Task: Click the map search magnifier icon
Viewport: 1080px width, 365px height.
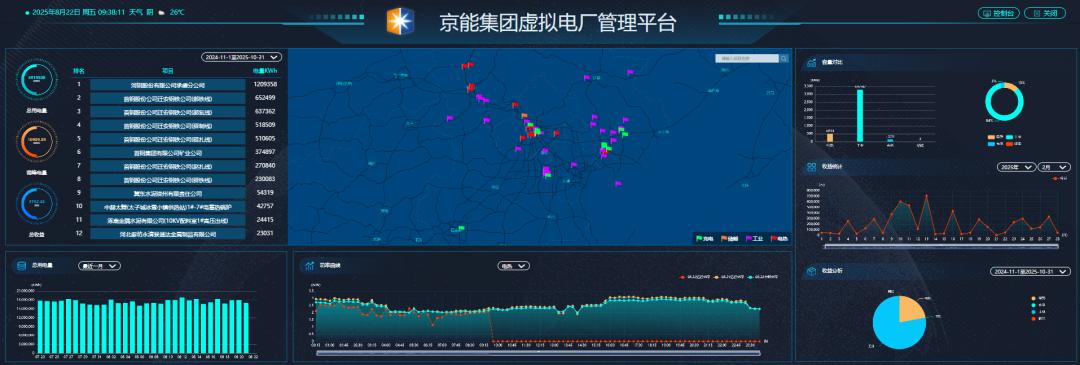Action: (x=784, y=59)
